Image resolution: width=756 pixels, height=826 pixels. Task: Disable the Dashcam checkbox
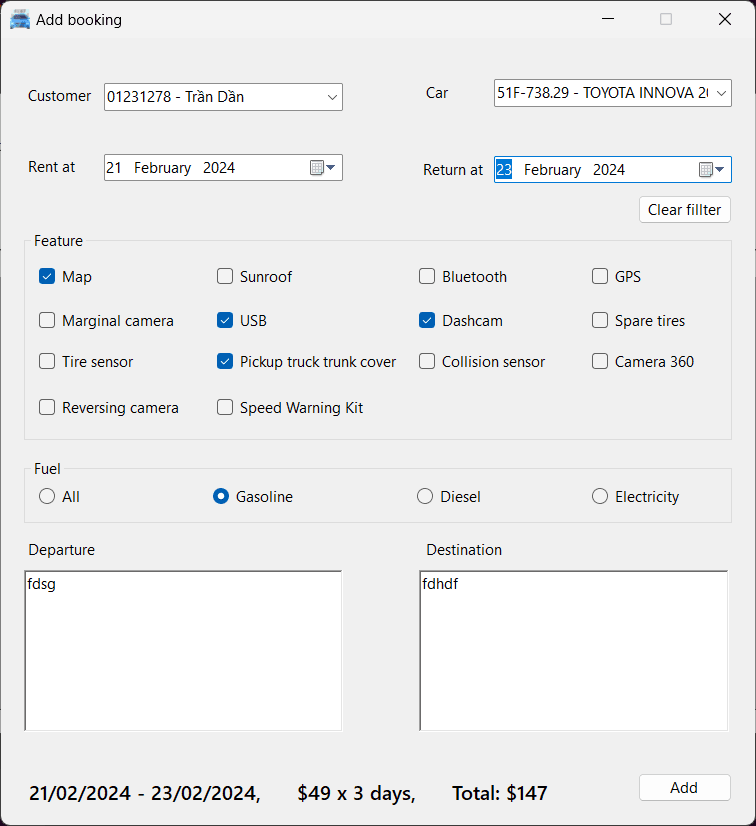427,321
